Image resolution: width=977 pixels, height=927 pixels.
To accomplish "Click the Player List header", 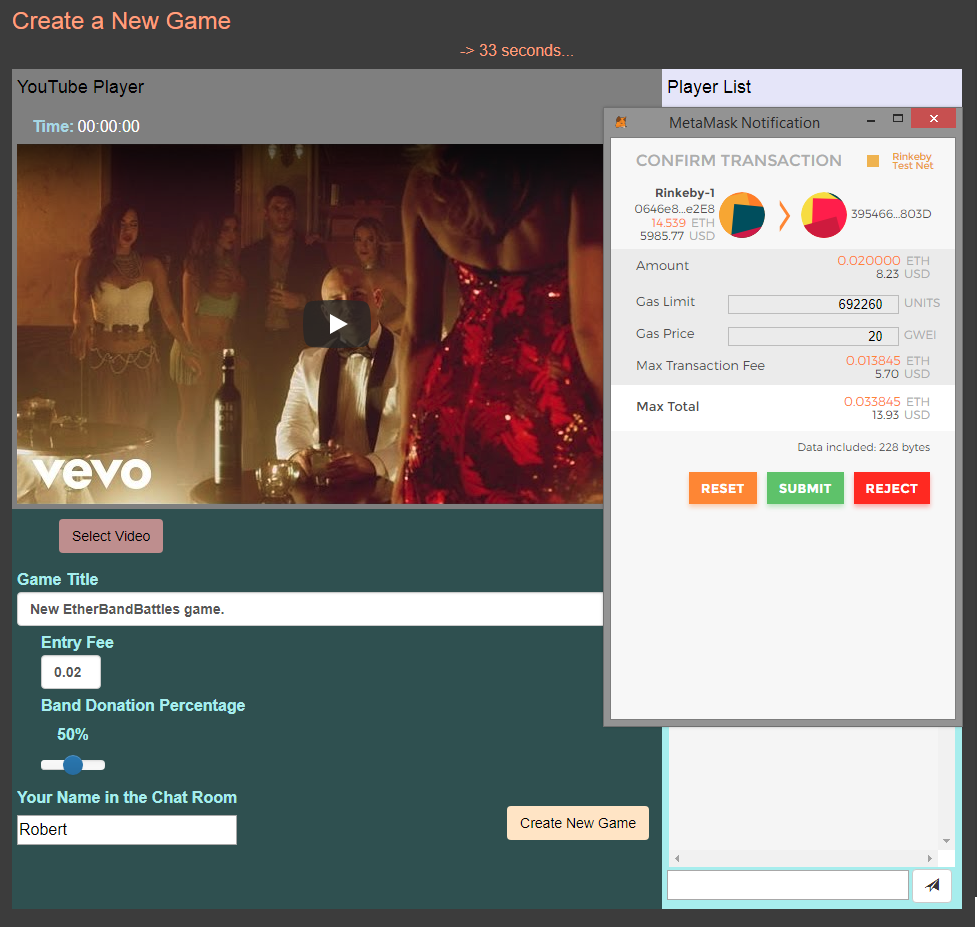I will [x=709, y=87].
